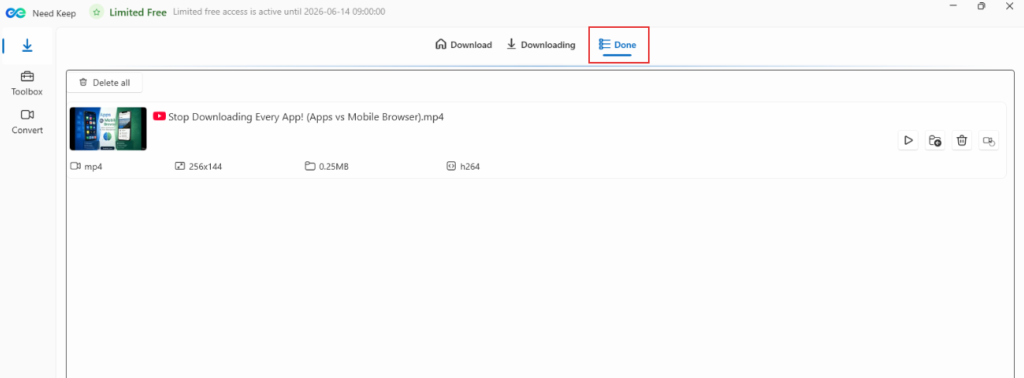The image size is (1024, 378).
Task: Delete the Stop Downloading Every App video
Action: [x=962, y=140]
